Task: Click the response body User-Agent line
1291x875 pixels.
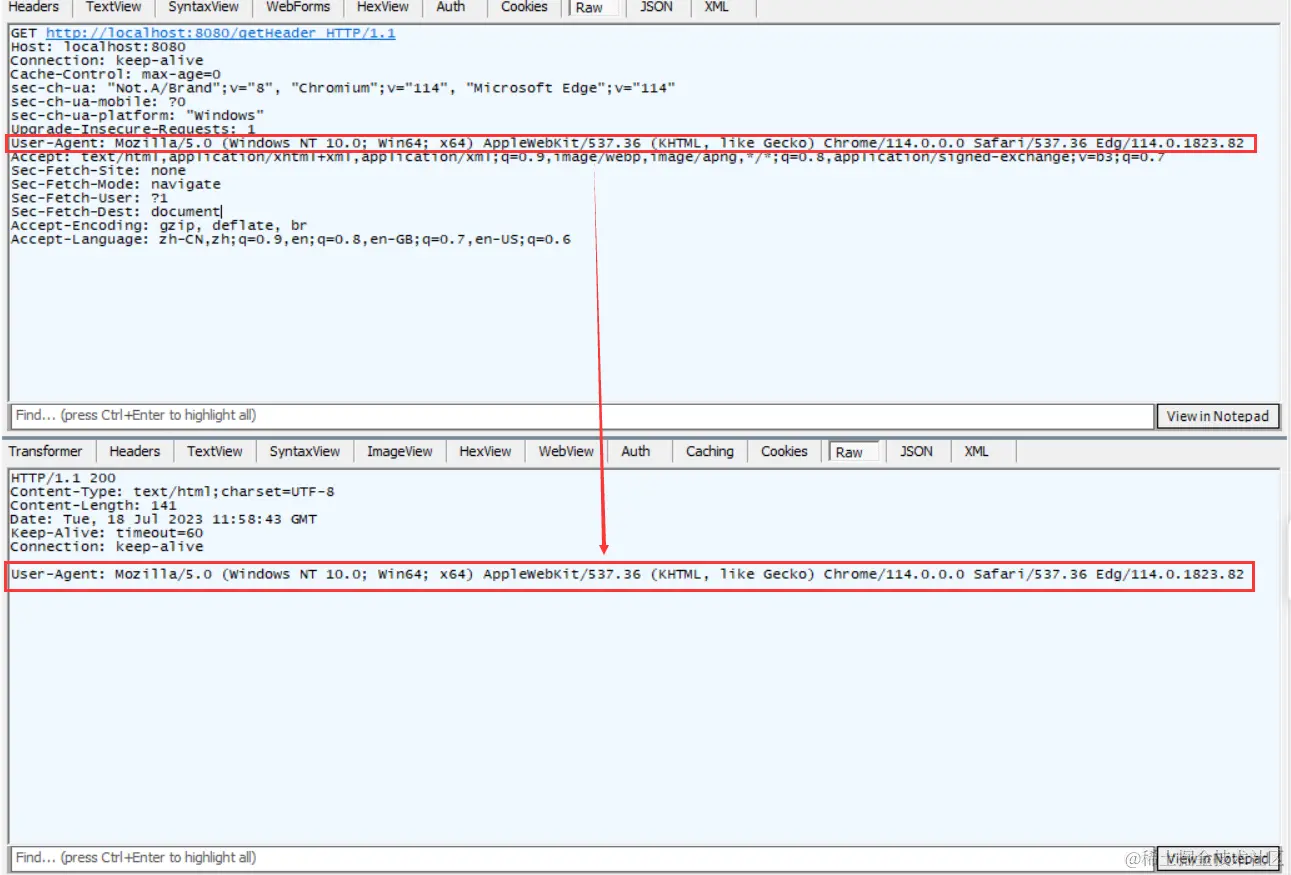Action: point(627,575)
